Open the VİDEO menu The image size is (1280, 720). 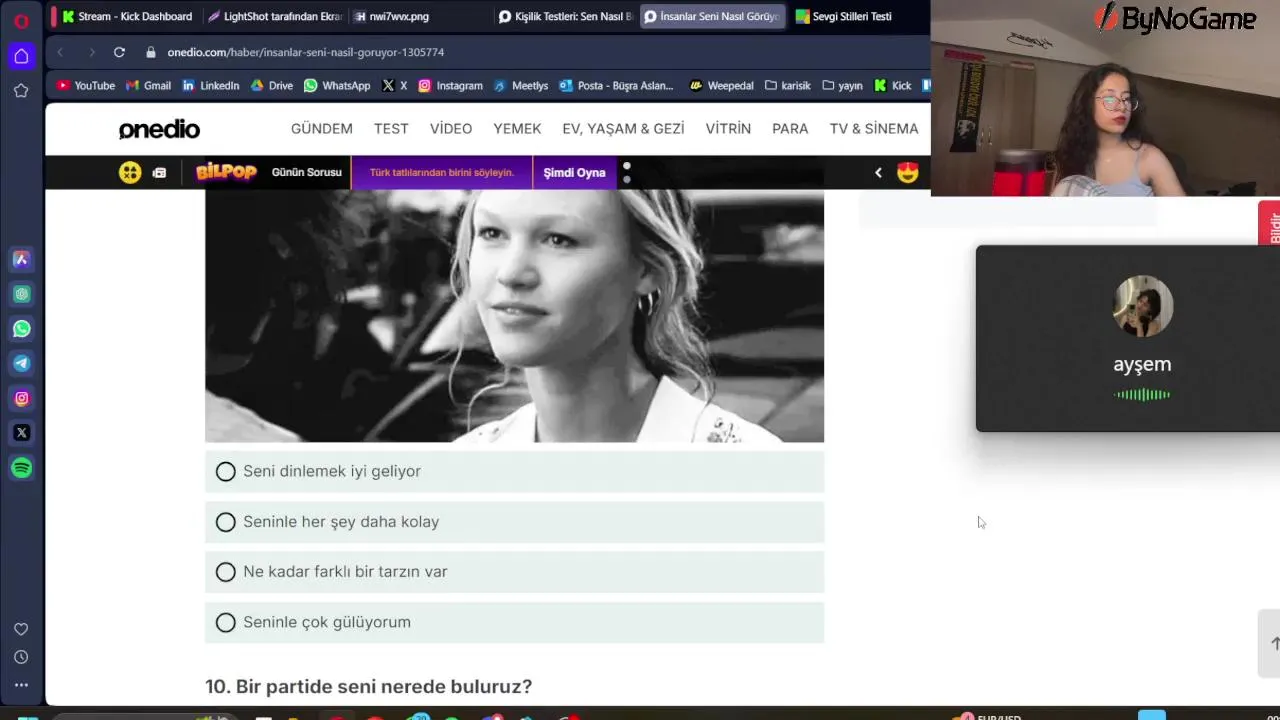(x=451, y=129)
